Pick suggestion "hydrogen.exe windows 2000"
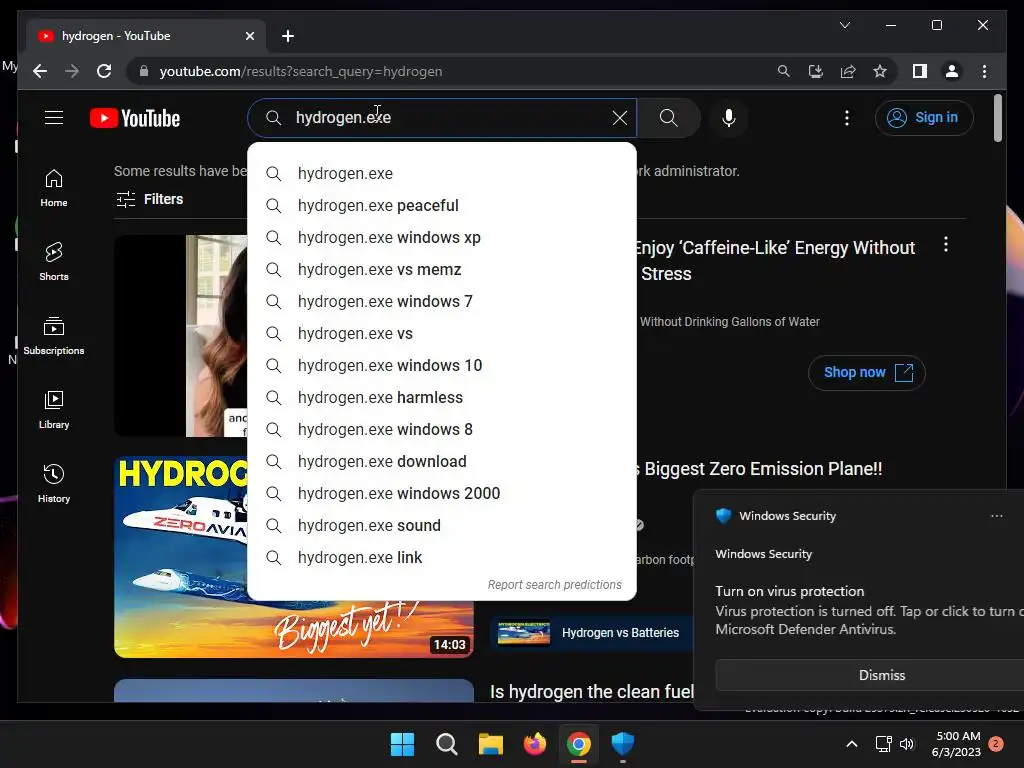1024x768 pixels. pyautogui.click(x=442, y=494)
